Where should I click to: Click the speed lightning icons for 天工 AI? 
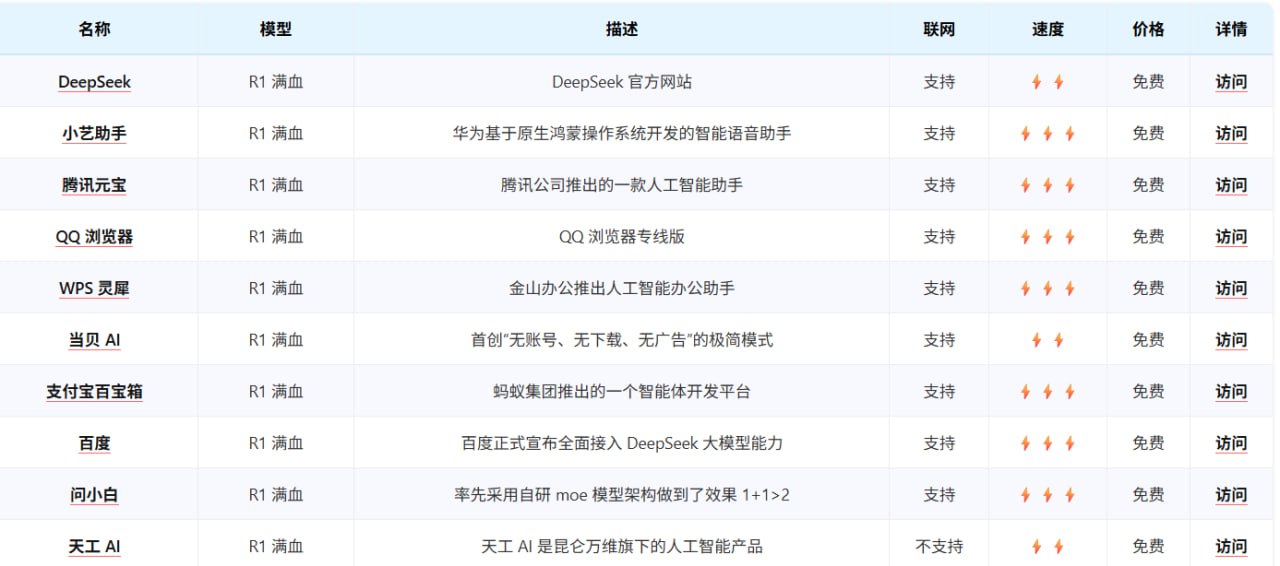(x=1047, y=547)
